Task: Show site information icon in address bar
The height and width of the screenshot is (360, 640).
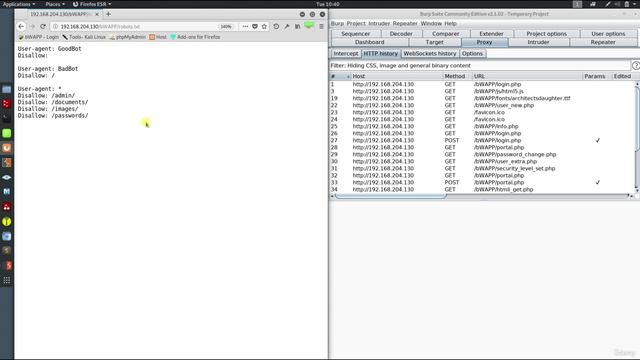Action: click(56, 26)
